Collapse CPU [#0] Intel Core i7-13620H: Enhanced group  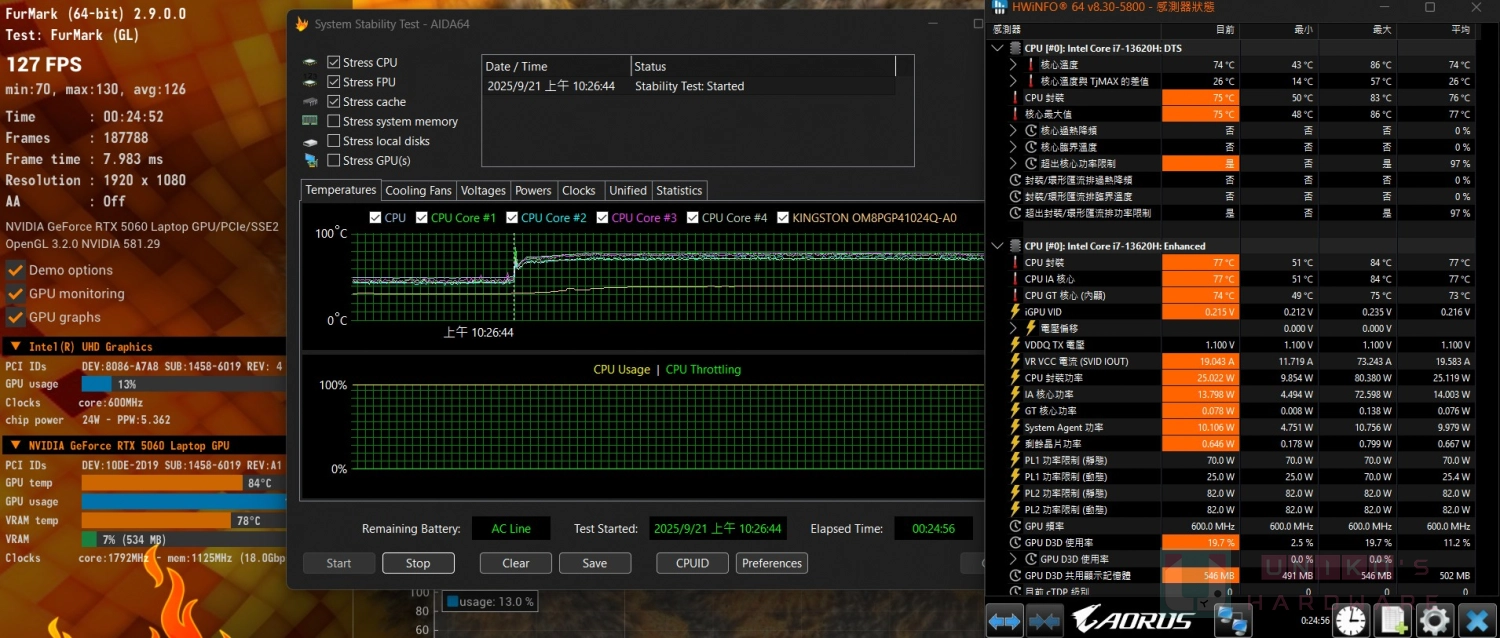[997, 246]
